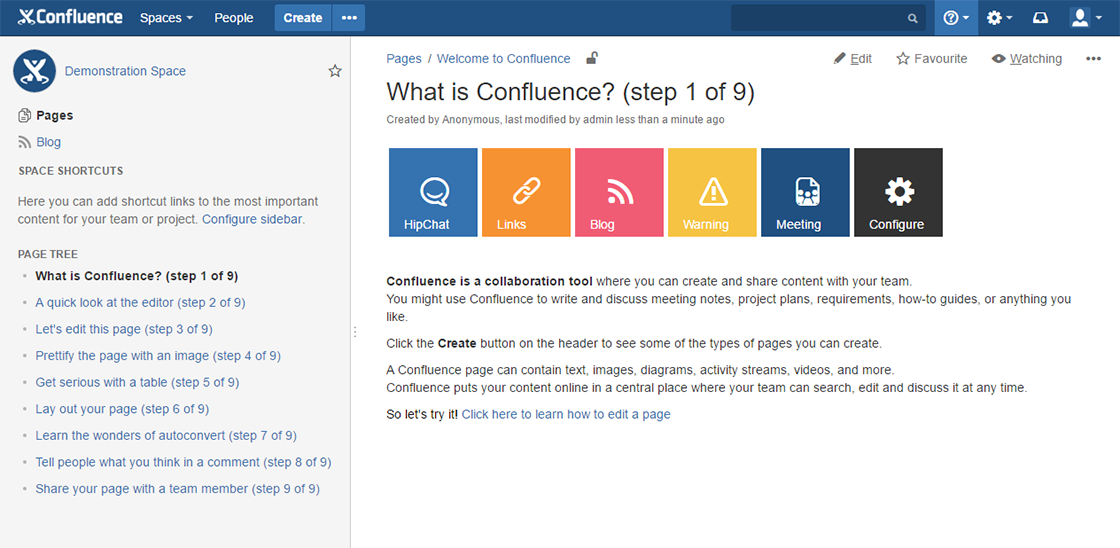Click the SPACE SHORTCUTS heading
Viewport: 1120px width, 548px height.
pyautogui.click(x=71, y=171)
